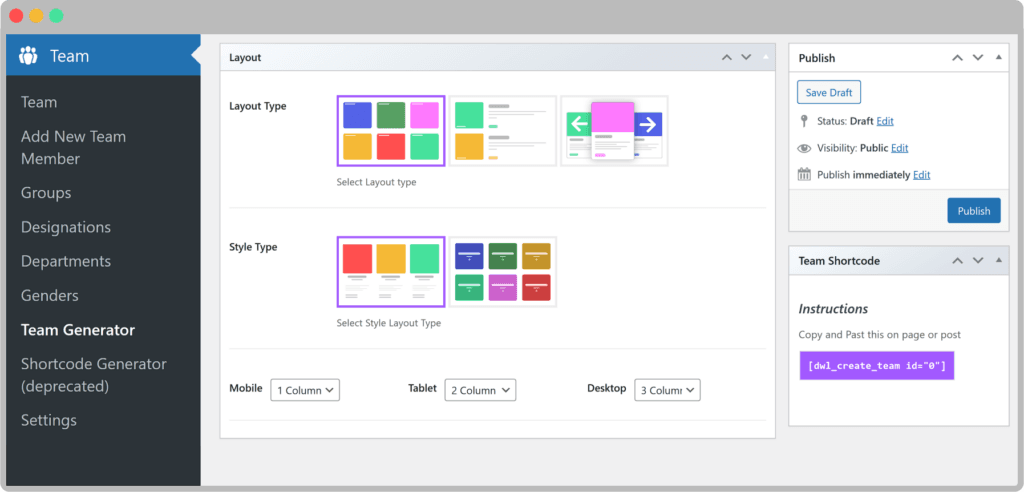The width and height of the screenshot is (1024, 492).
Task: Move Layout panel down with arrow icon
Action: coord(746,58)
